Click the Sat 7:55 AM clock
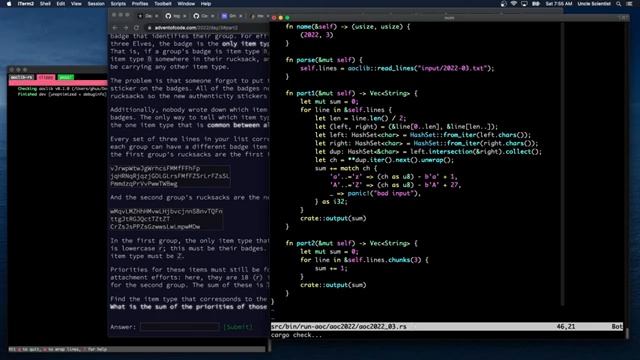Image resolution: width=640 pixels, height=360 pixels. (x=559, y=4)
